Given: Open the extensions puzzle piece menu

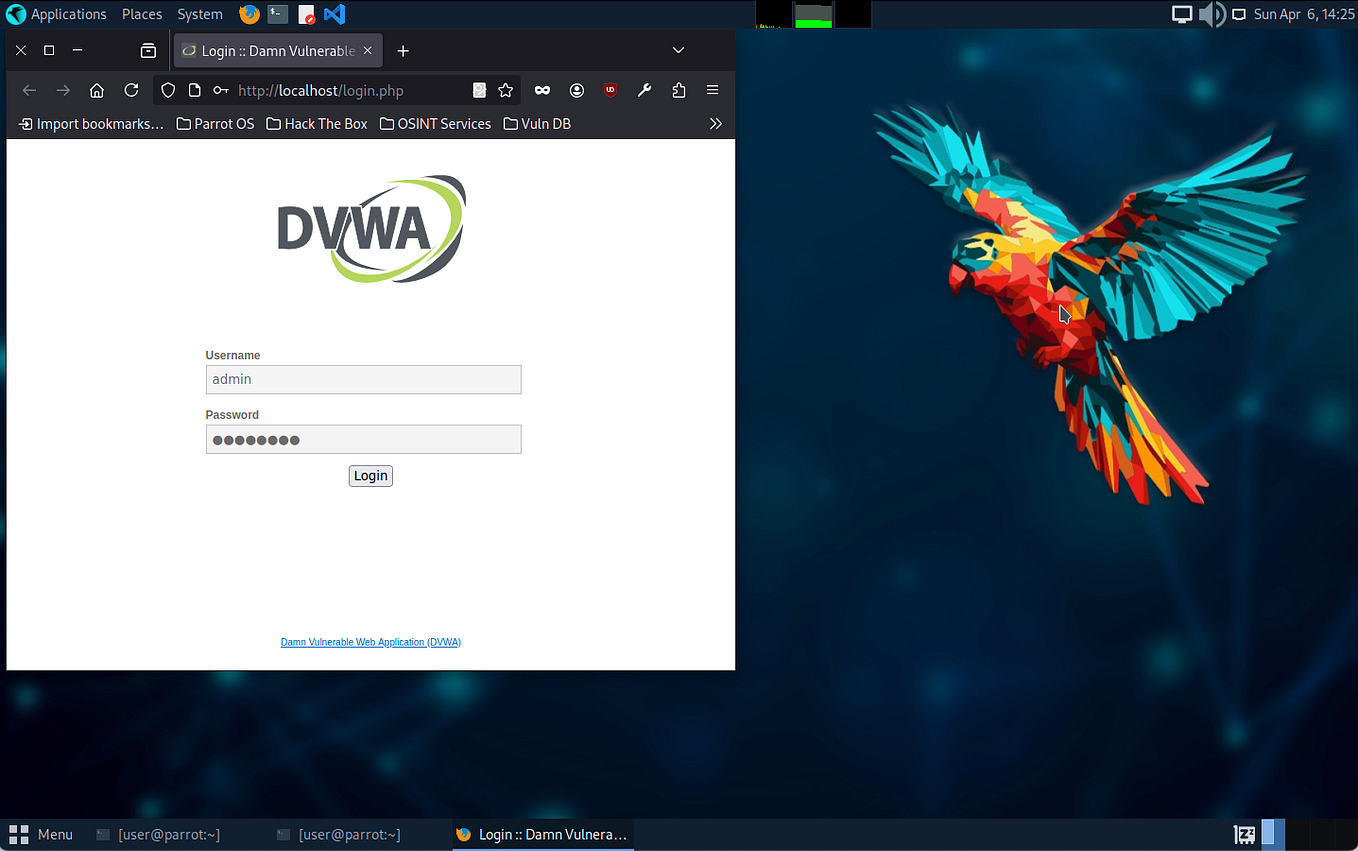Looking at the screenshot, I should 679,90.
